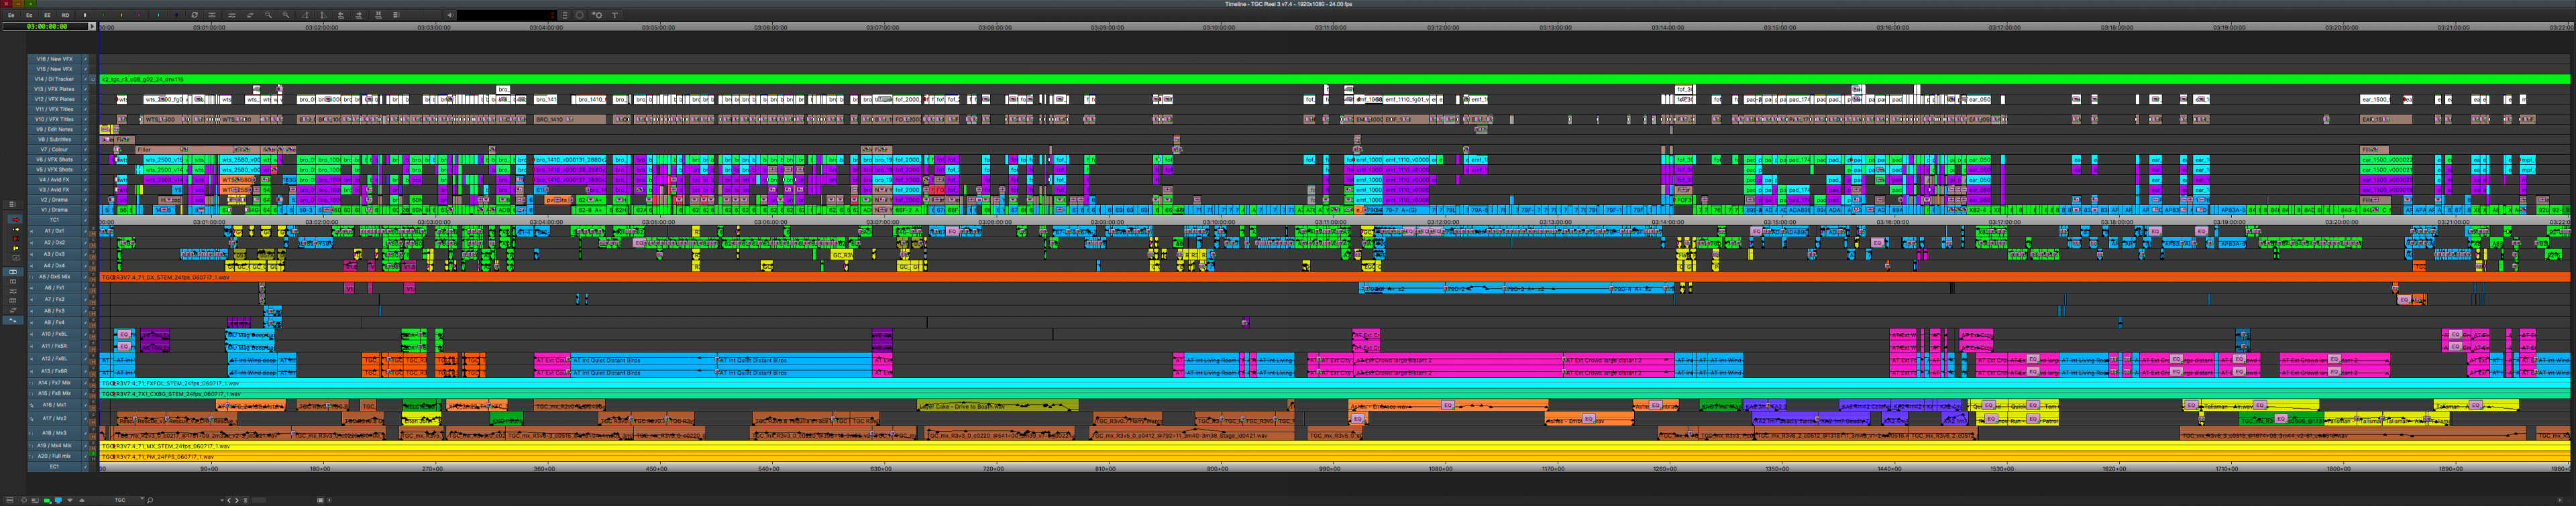This screenshot has width=2576, height=506.
Task: Click the circular record indicator icon
Action: click(x=579, y=16)
